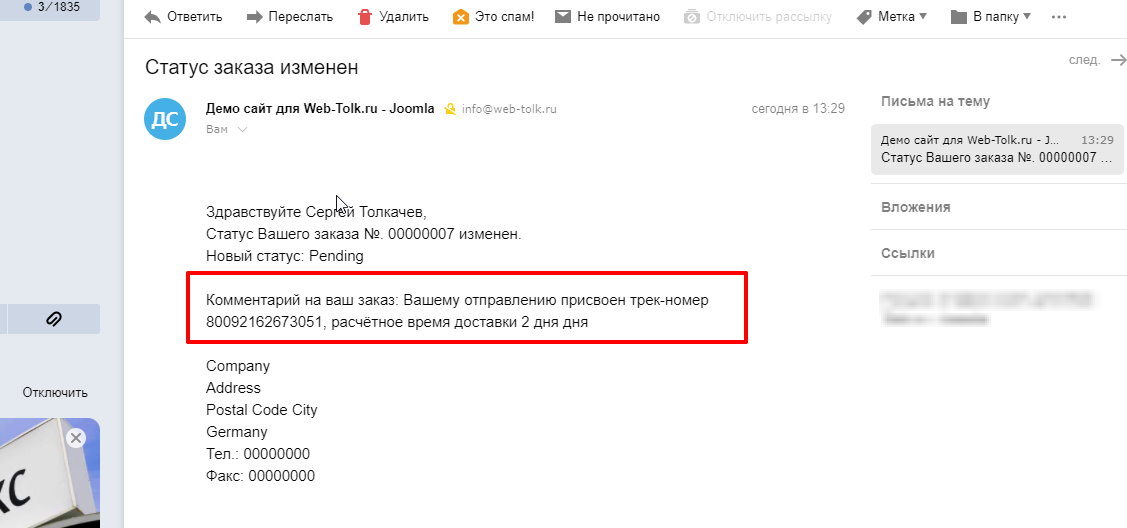The height and width of the screenshot is (528, 1127).
Task: Click sender email info@web-tolk.ru
Action: [508, 109]
